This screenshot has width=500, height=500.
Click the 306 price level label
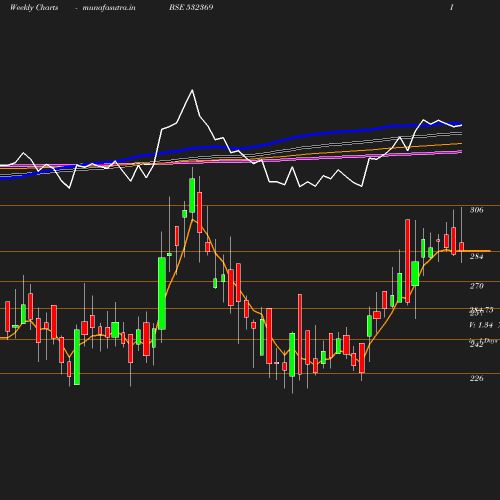coord(476,210)
